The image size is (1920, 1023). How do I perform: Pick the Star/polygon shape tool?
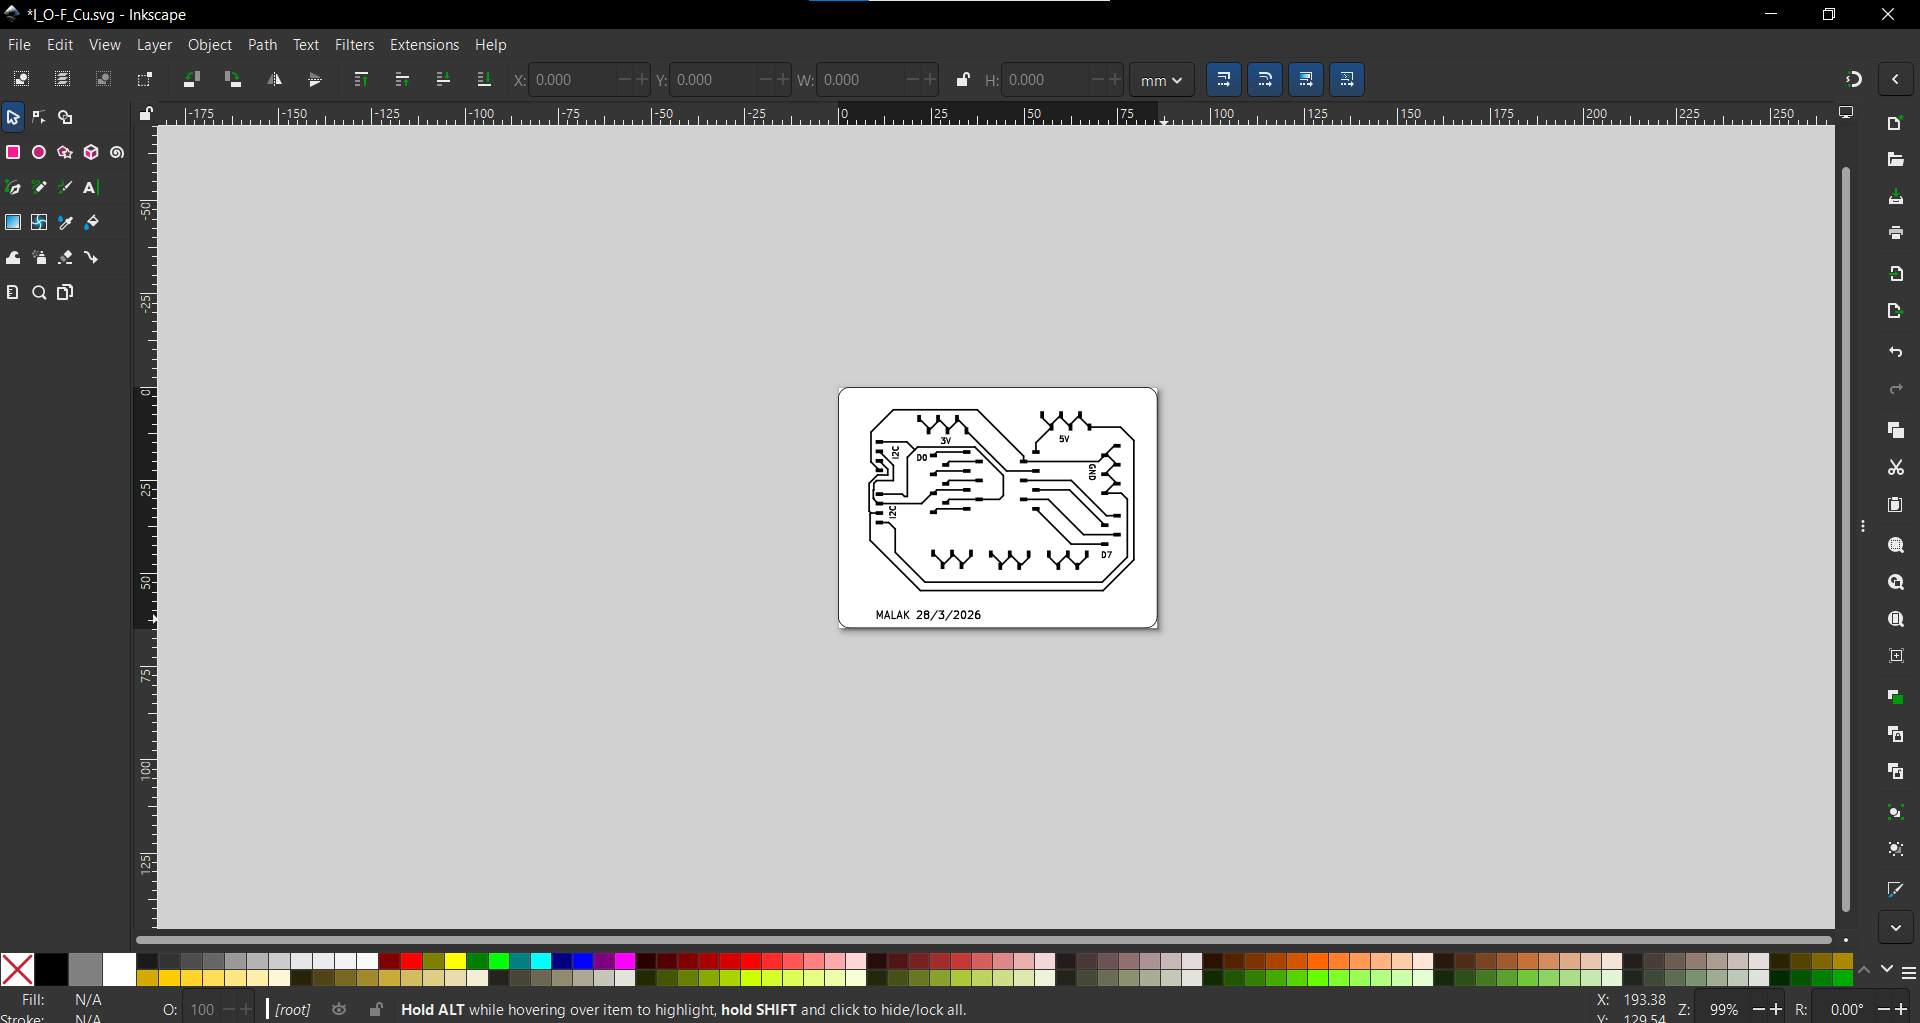tap(65, 152)
